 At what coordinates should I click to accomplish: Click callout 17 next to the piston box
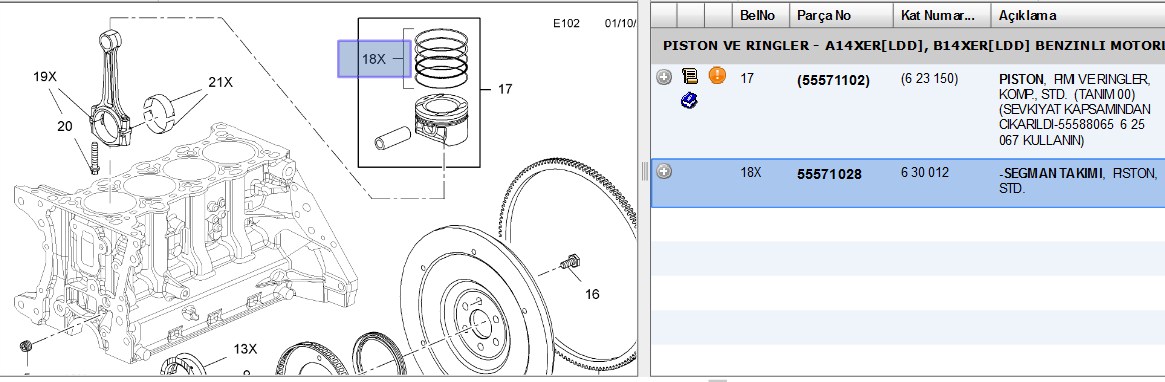pyautogui.click(x=505, y=89)
